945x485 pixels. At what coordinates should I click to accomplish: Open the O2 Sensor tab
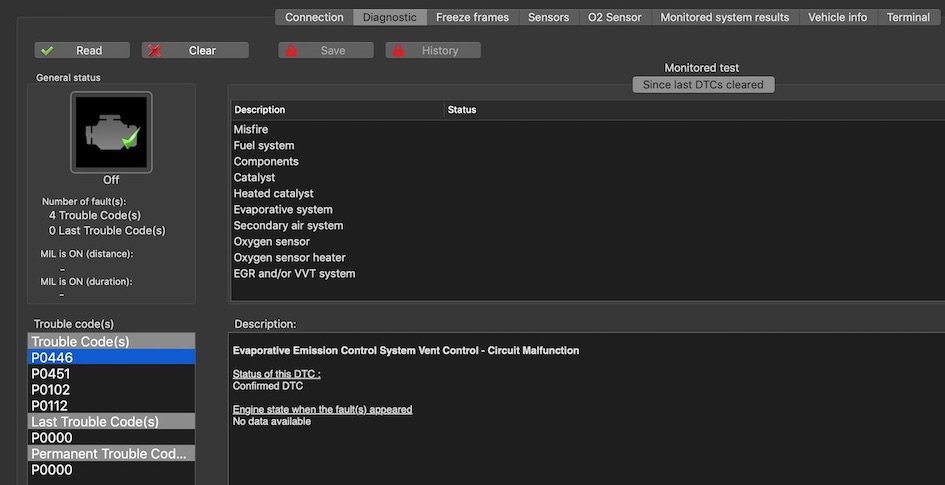click(615, 17)
